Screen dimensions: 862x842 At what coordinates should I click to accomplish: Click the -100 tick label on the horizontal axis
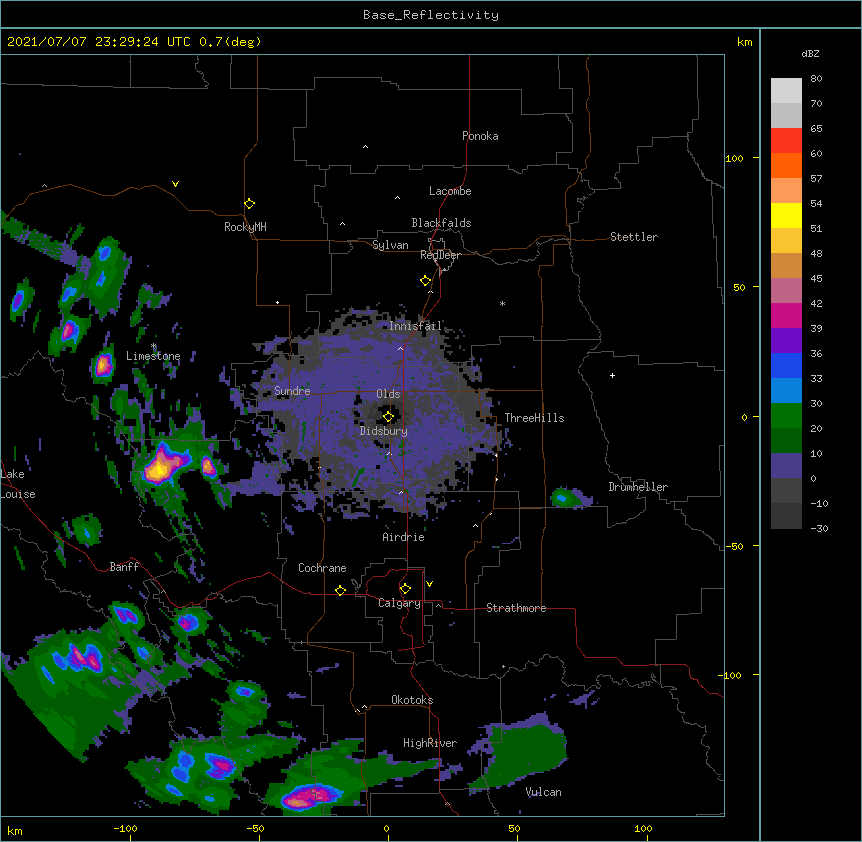(125, 829)
